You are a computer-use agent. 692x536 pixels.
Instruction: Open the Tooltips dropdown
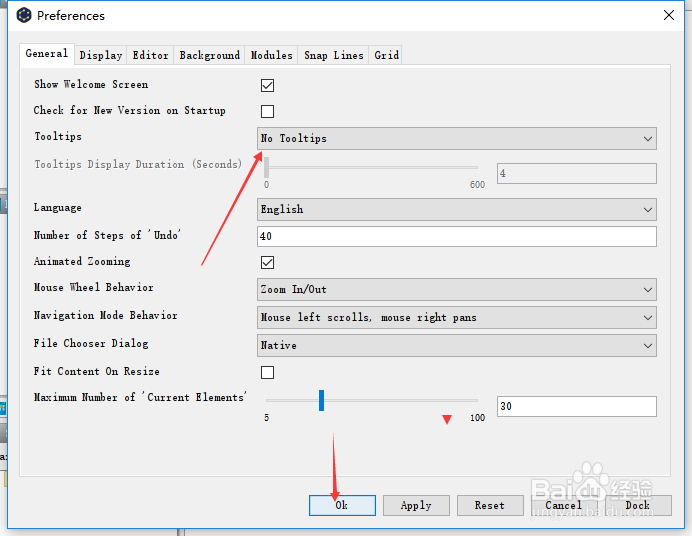coord(457,139)
